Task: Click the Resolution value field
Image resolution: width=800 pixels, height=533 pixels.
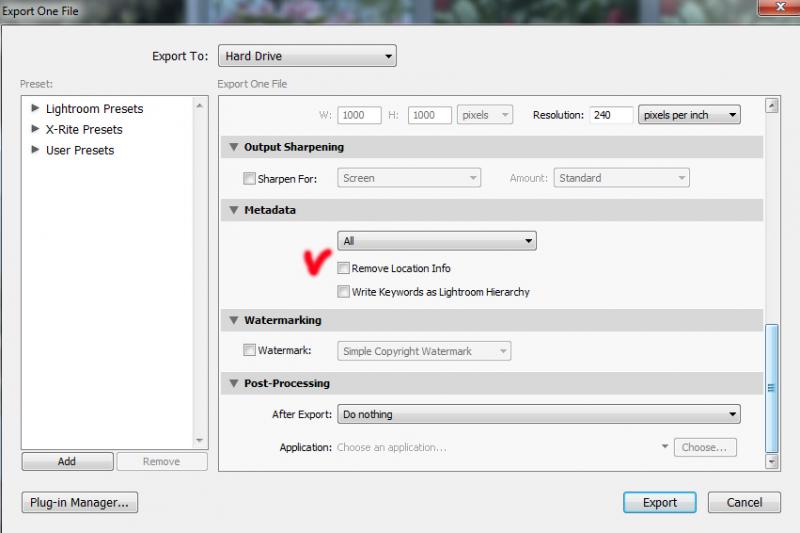Action: (x=611, y=115)
